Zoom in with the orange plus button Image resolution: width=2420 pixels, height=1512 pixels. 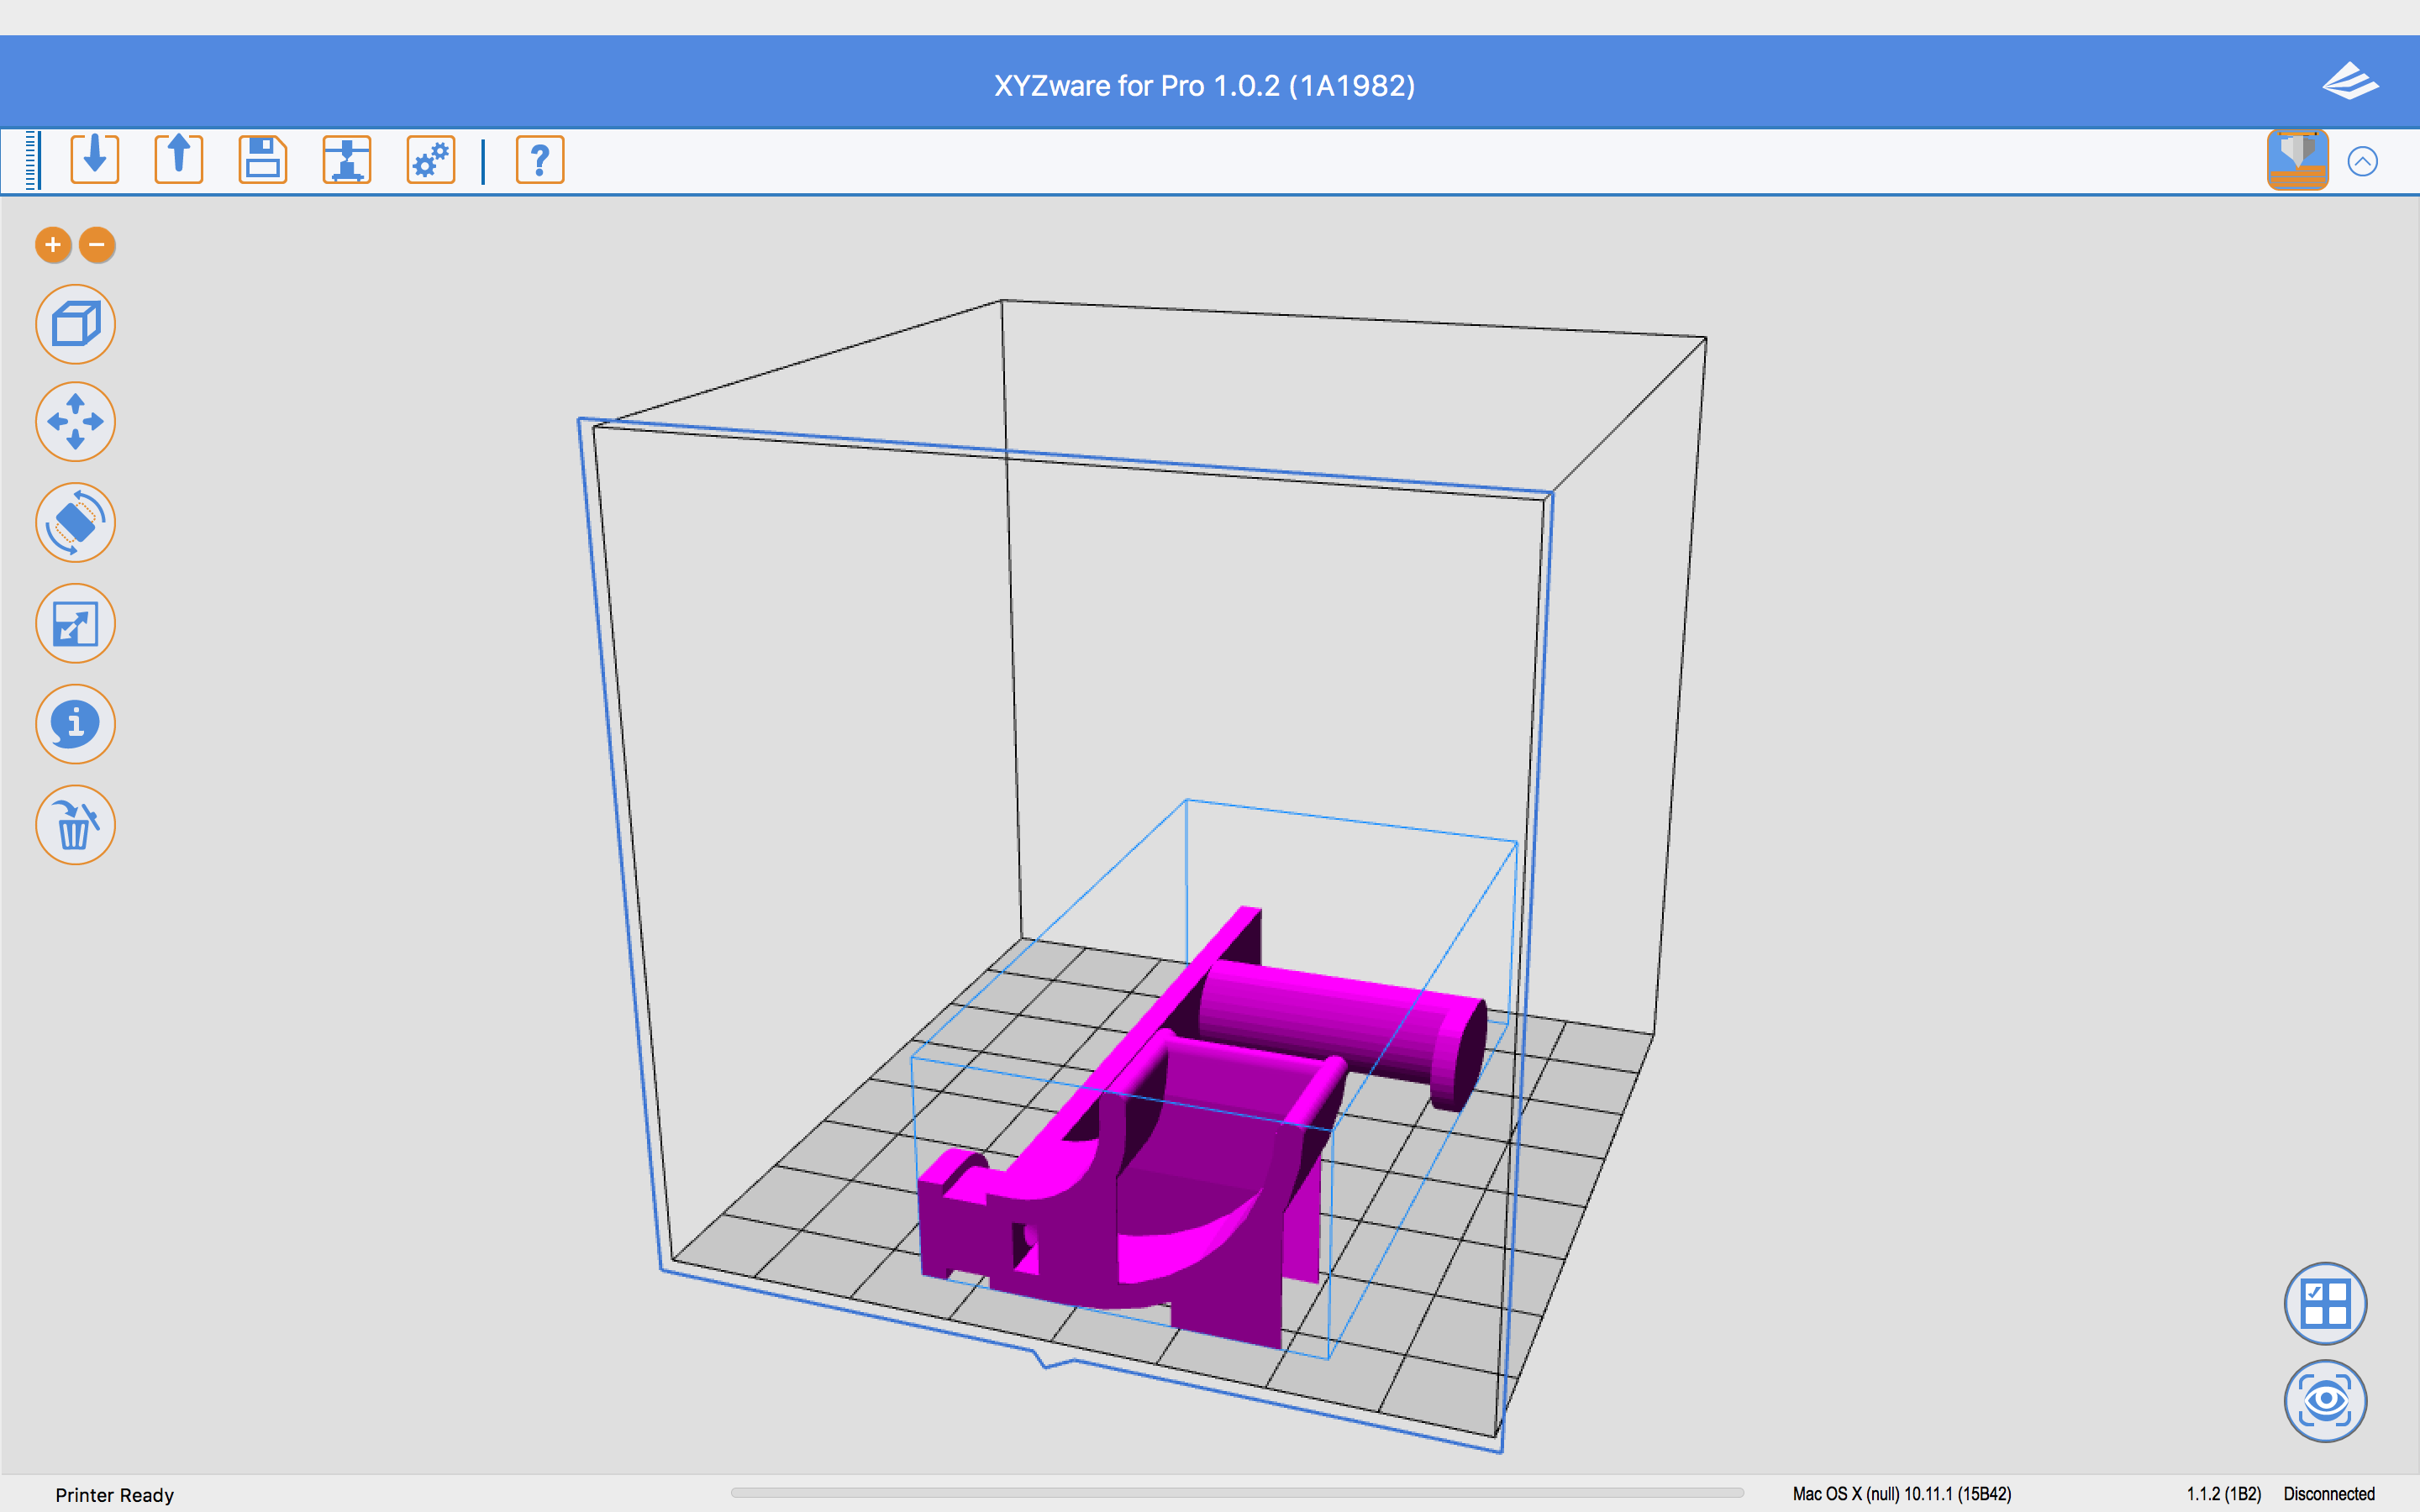(x=53, y=245)
